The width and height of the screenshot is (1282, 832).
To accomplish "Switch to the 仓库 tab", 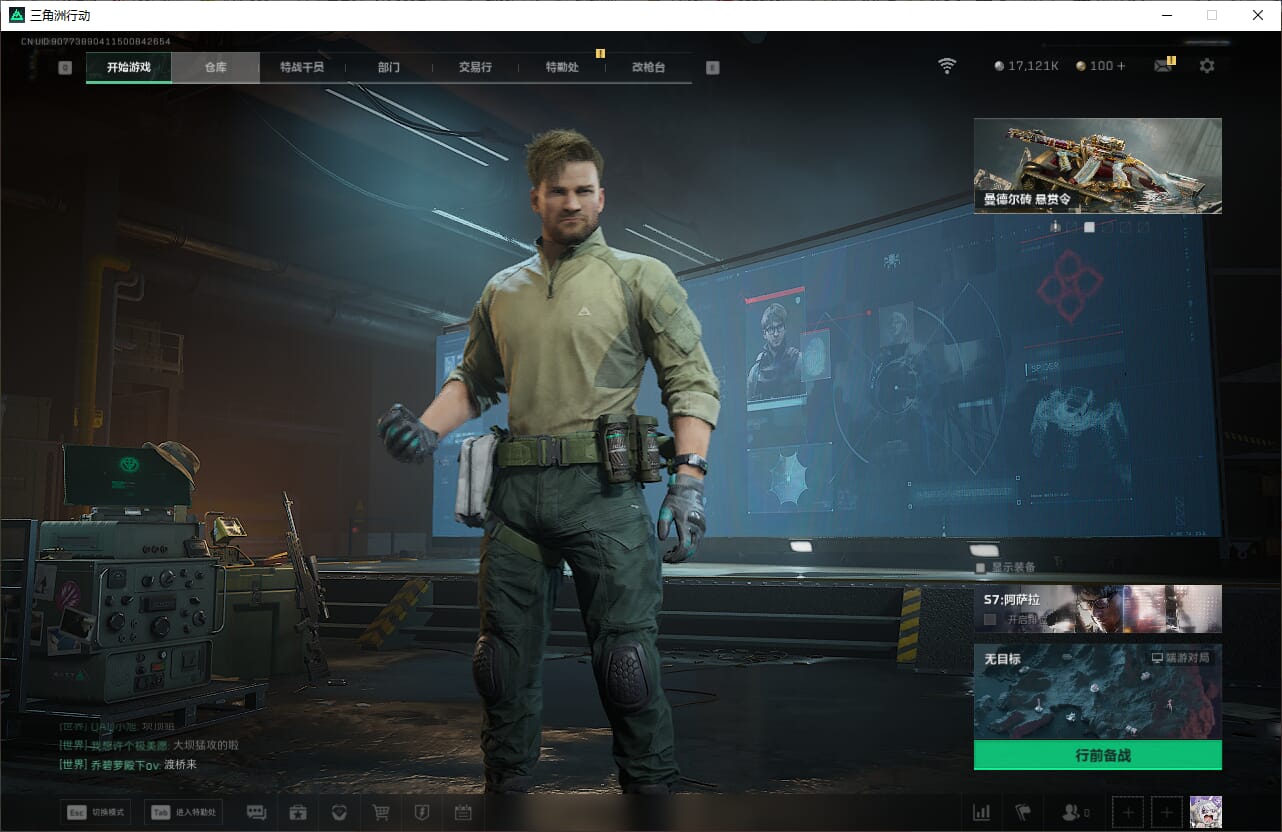I will click(x=215, y=67).
